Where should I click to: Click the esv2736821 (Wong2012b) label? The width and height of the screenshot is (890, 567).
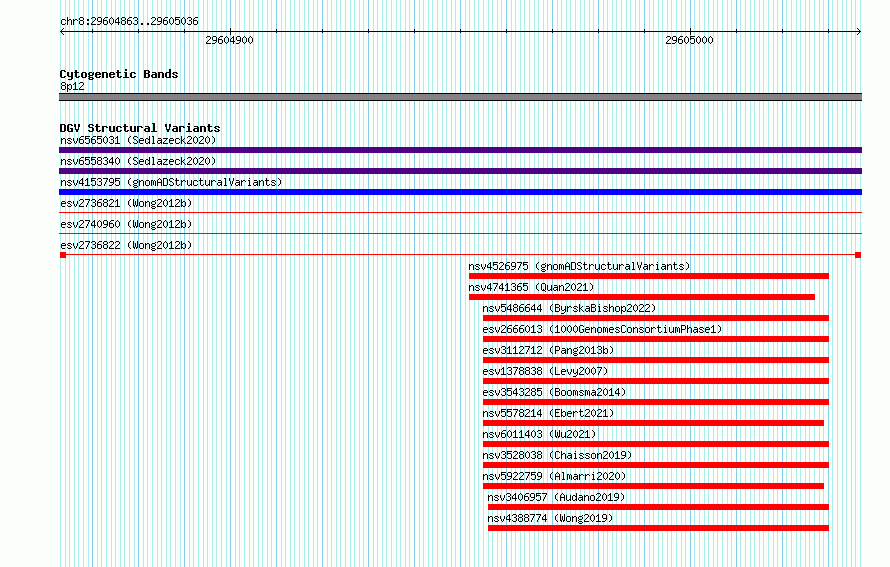(126, 203)
